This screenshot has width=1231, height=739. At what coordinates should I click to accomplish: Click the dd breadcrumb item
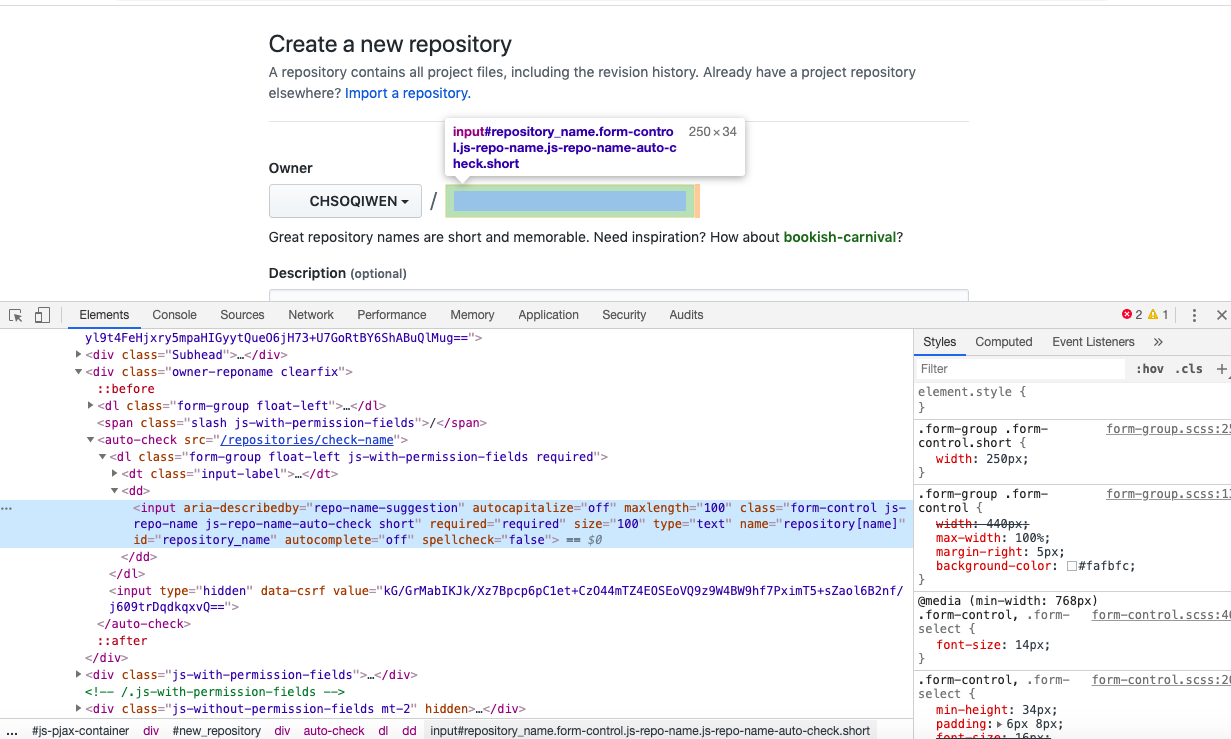pyautogui.click(x=409, y=731)
